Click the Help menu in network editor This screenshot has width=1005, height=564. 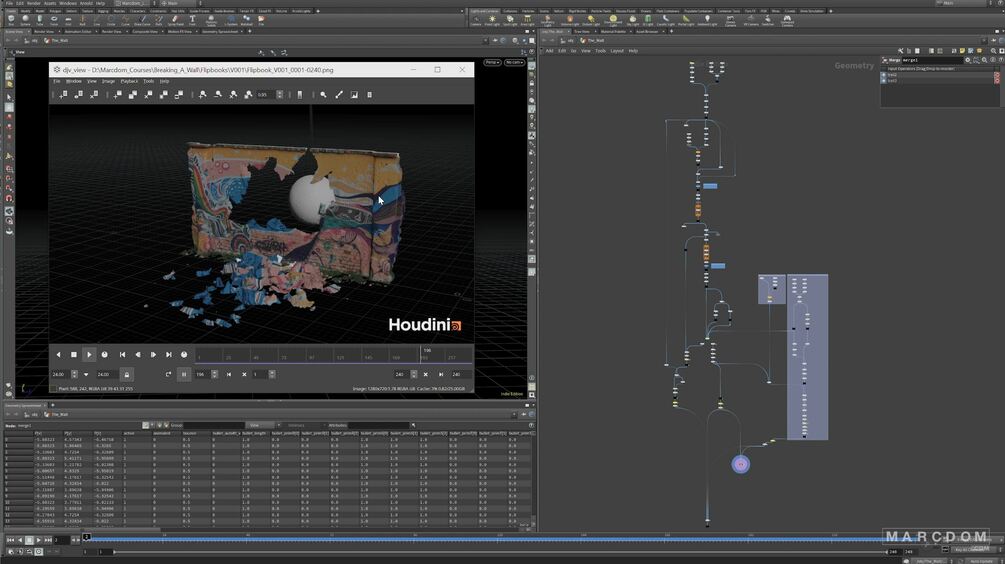(633, 51)
